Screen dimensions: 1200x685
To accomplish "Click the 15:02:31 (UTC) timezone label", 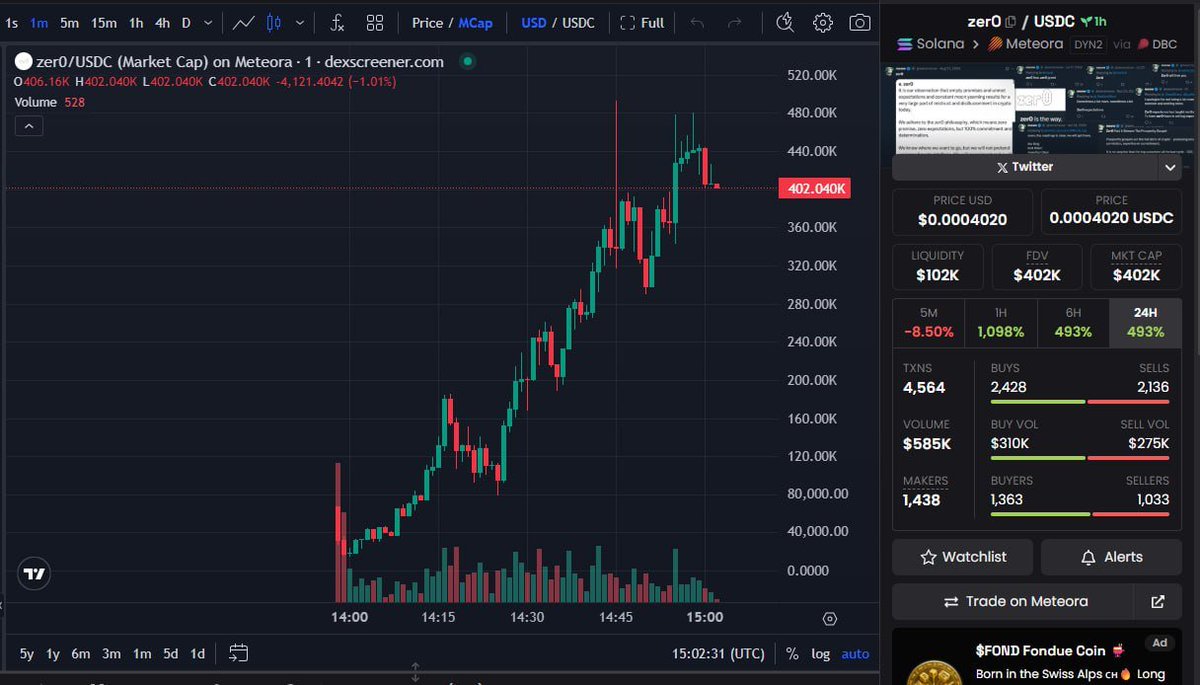I will tap(719, 654).
